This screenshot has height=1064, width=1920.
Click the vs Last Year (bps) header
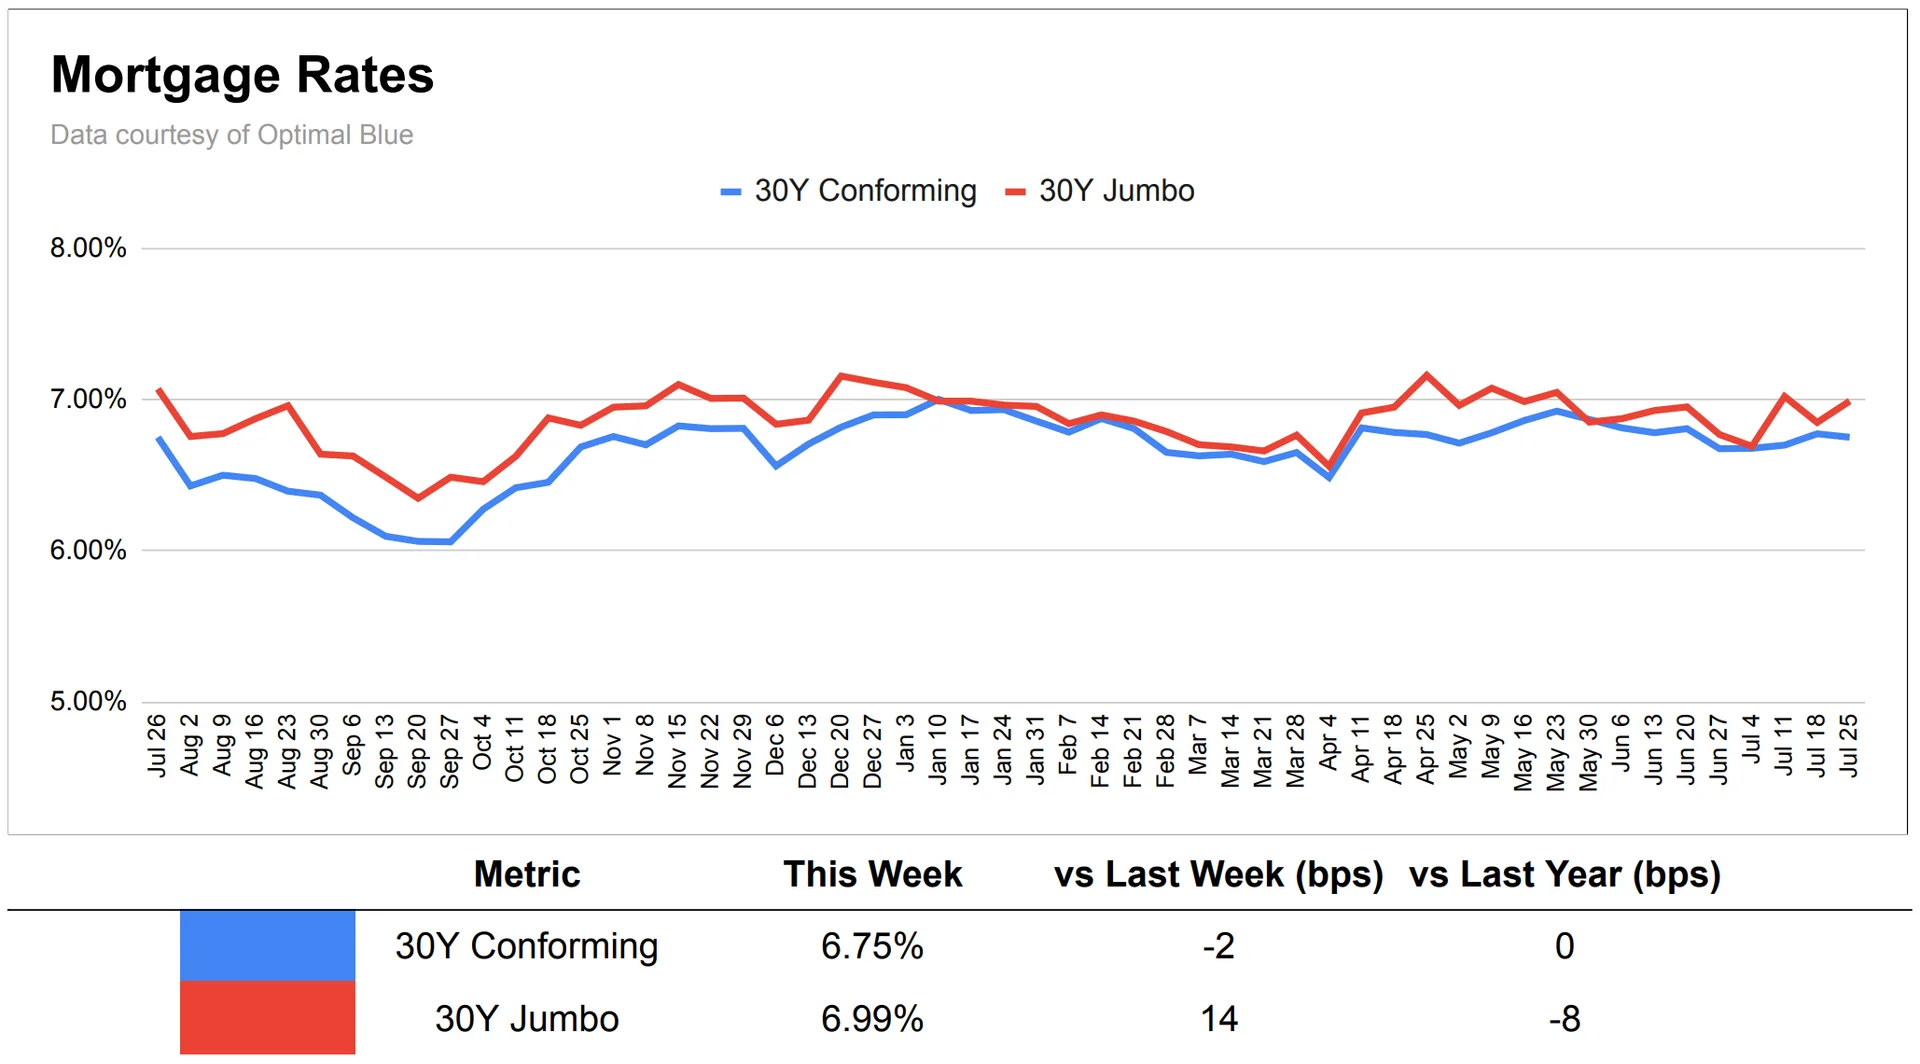[x=1564, y=874]
